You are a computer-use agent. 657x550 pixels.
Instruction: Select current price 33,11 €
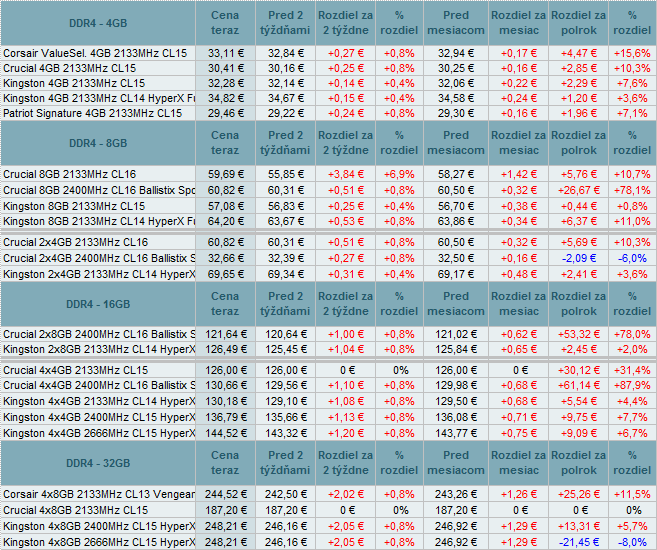pos(226,53)
